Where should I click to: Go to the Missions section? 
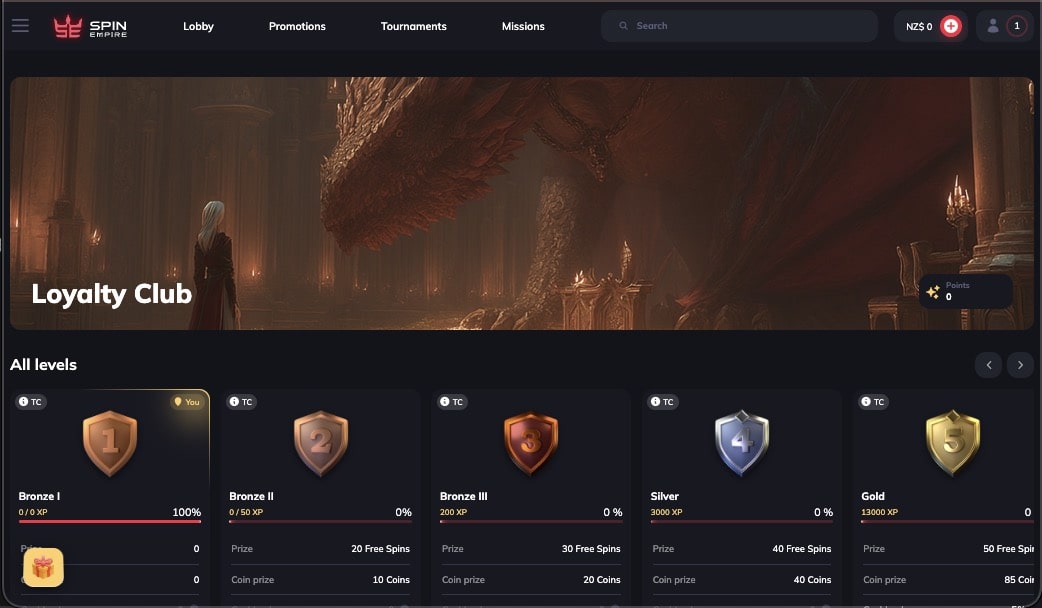point(522,26)
